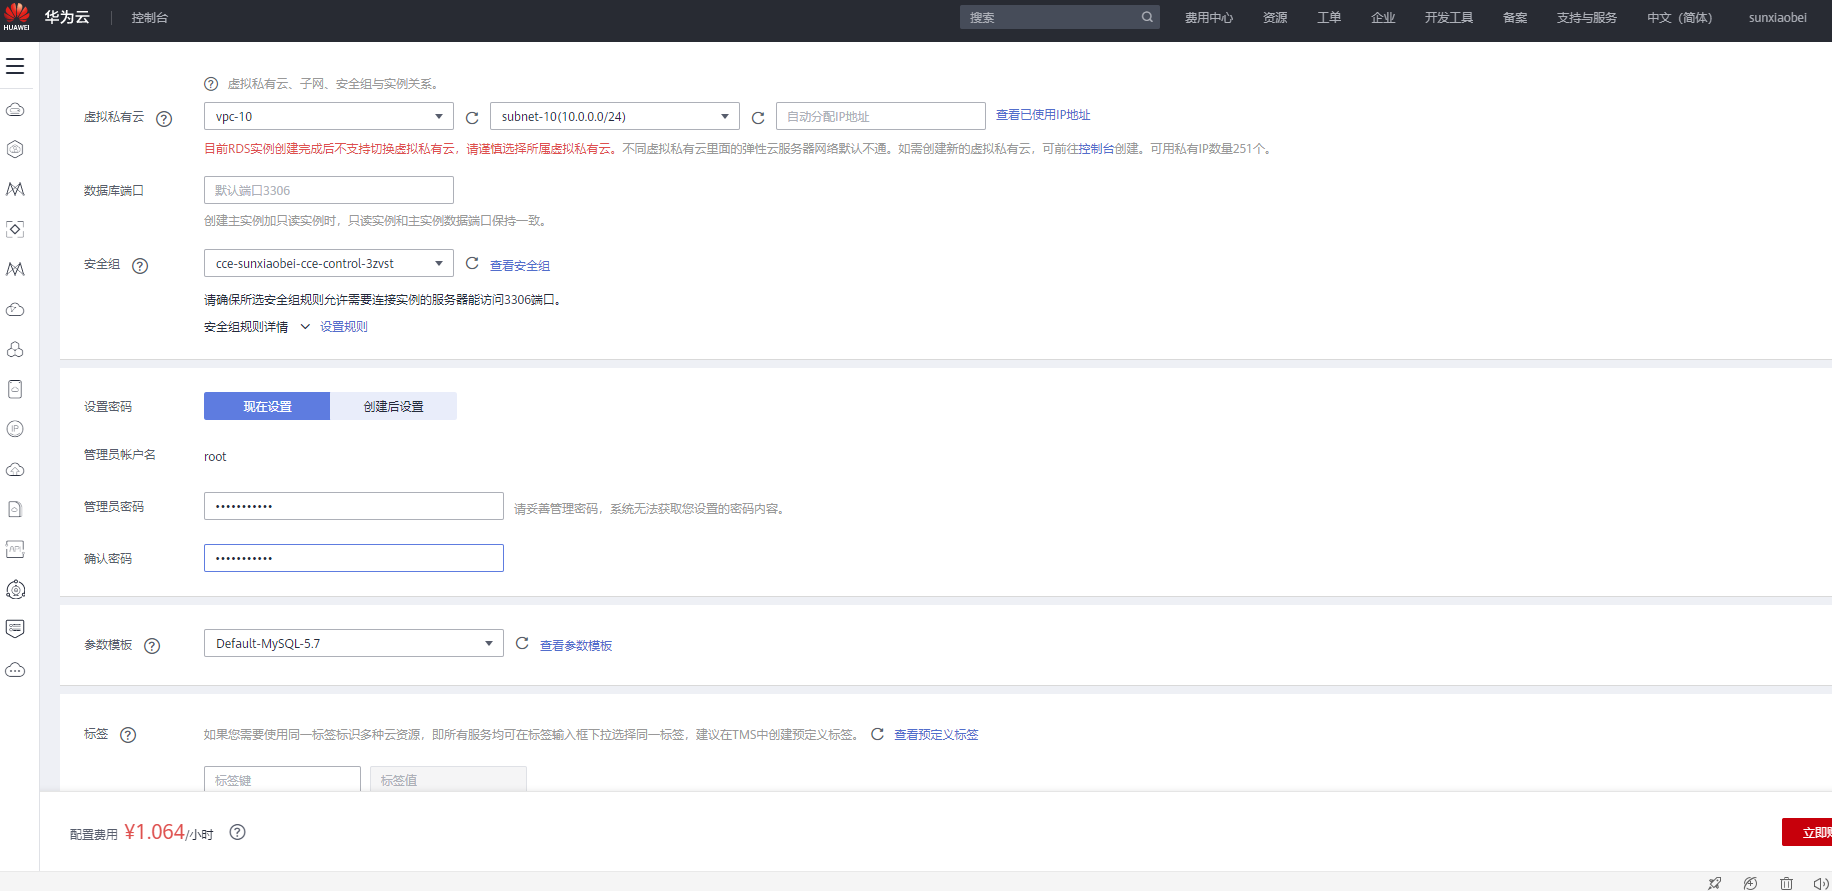Click help icon beside the hourly price
The image size is (1832, 891).
237,832
